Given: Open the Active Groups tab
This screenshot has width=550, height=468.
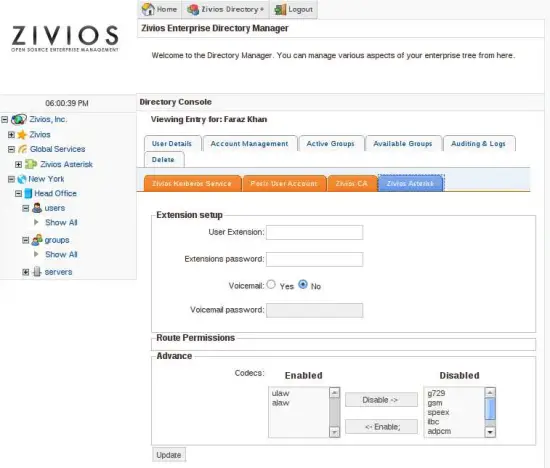Looking at the screenshot, I should 330,143.
